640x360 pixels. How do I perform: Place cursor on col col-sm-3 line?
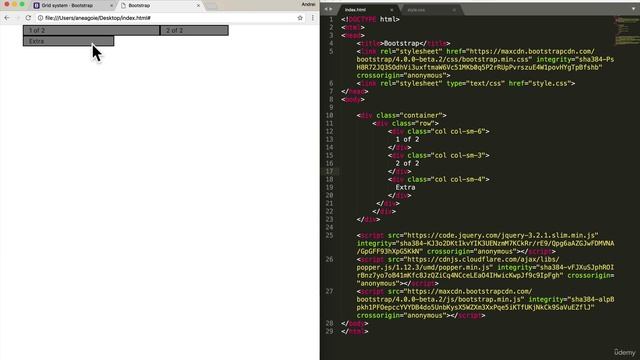[438, 156]
